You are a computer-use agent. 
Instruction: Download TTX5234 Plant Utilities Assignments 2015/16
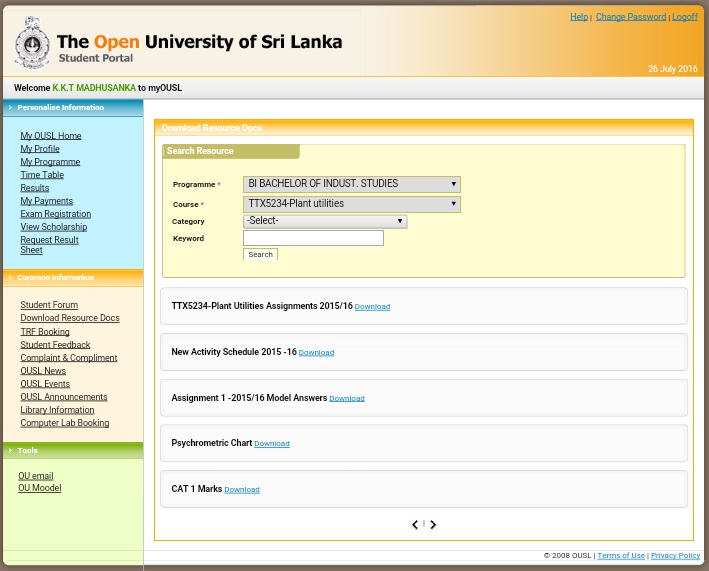[372, 307]
